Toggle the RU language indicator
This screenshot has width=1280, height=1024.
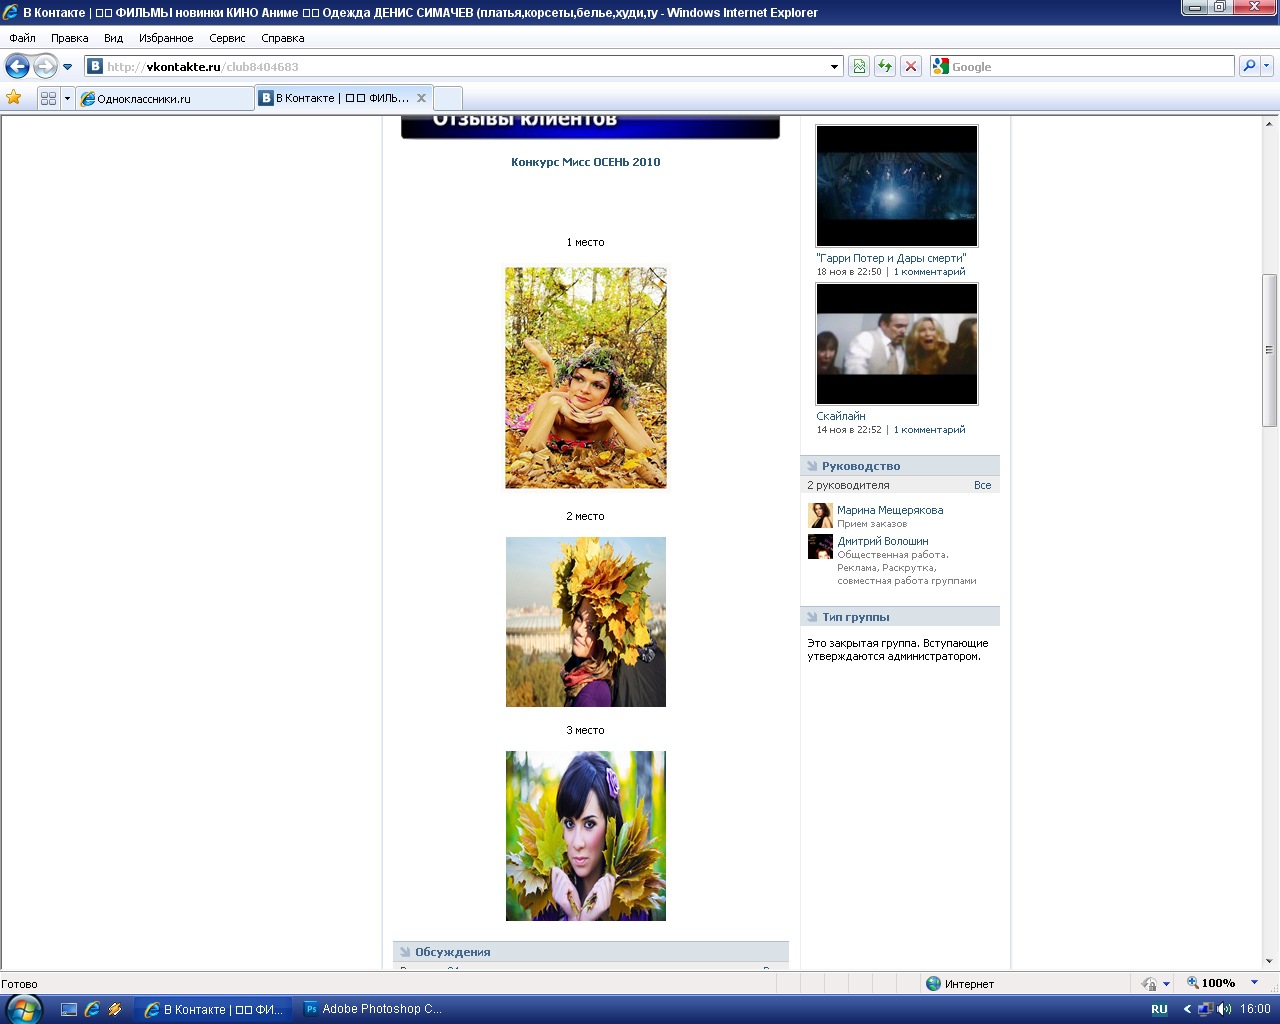coord(1159,1009)
